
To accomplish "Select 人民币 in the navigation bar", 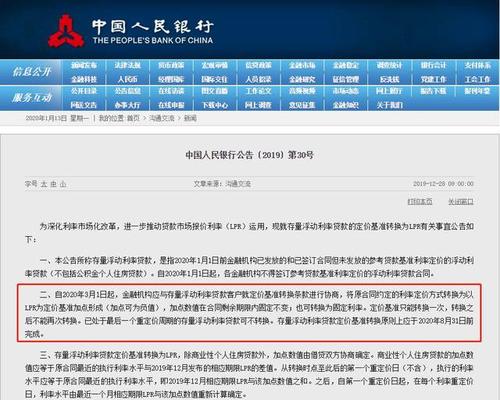I will 127,79.
